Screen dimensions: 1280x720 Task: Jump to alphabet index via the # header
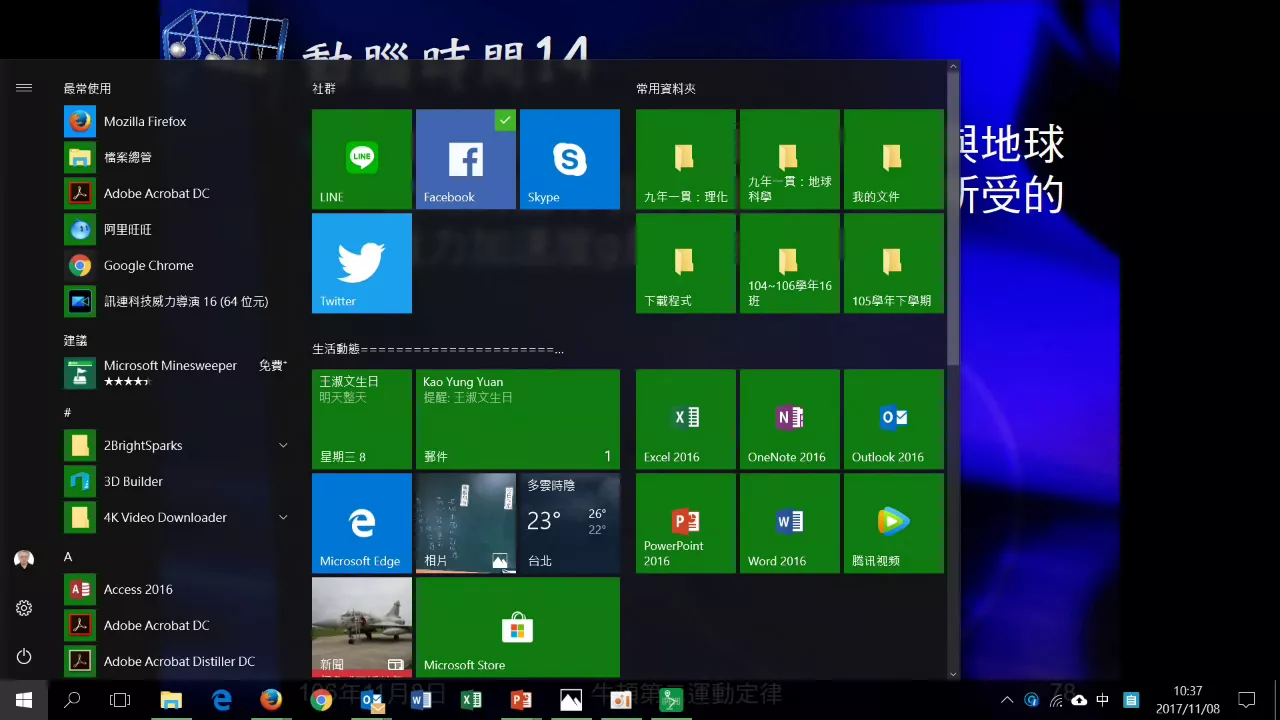pos(68,412)
